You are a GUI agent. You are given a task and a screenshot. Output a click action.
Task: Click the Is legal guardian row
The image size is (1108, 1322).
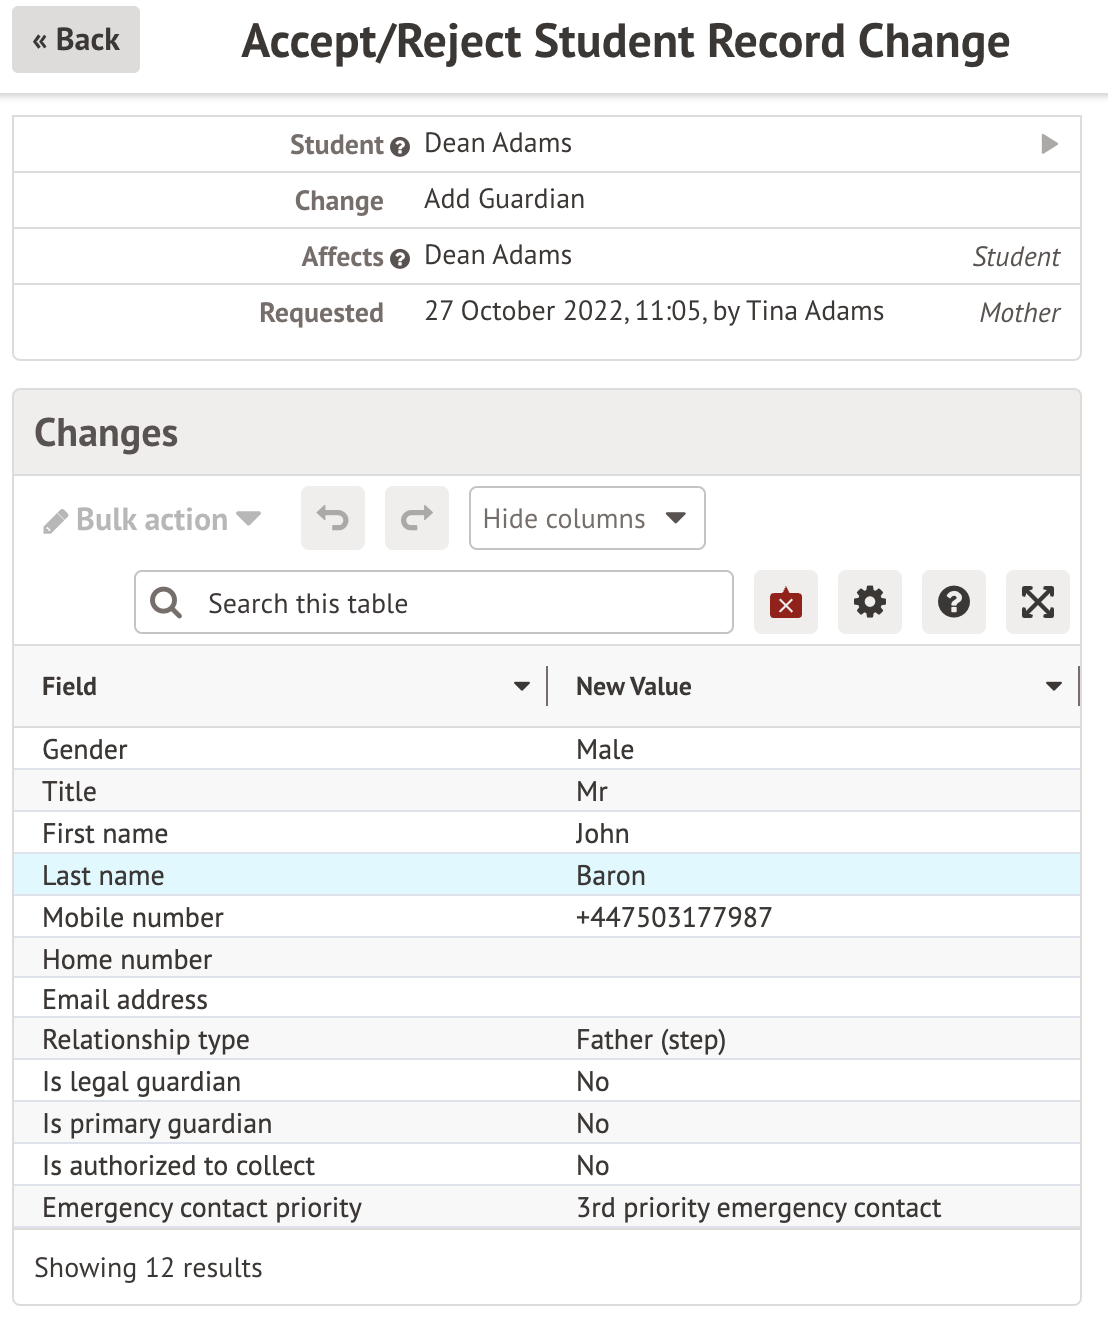(546, 1082)
